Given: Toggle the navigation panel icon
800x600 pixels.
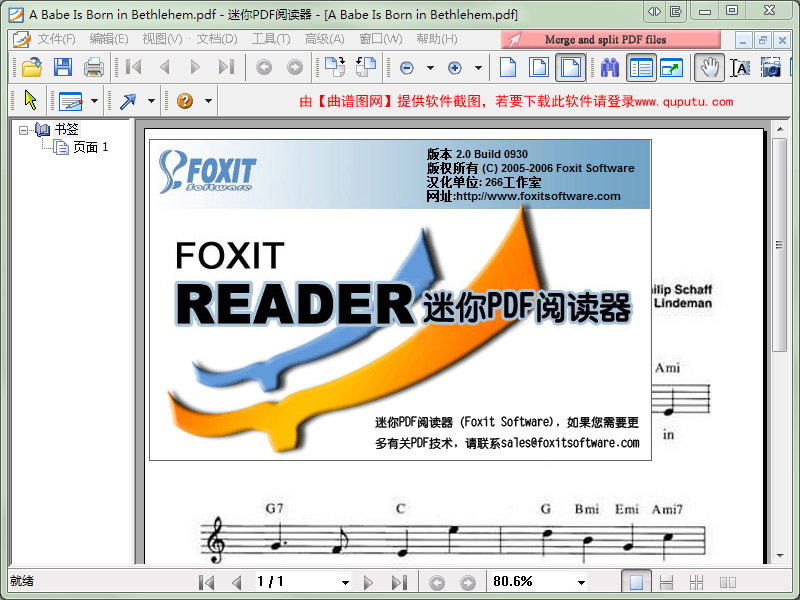Looking at the screenshot, I should pos(641,67).
